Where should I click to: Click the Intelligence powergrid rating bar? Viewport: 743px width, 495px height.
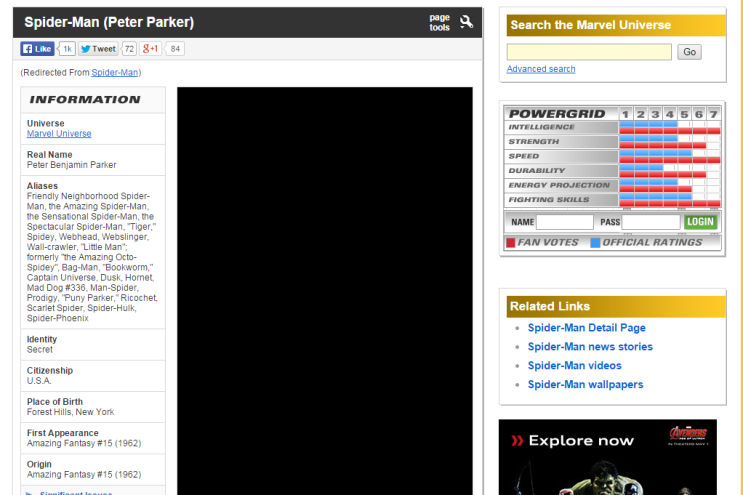670,127
